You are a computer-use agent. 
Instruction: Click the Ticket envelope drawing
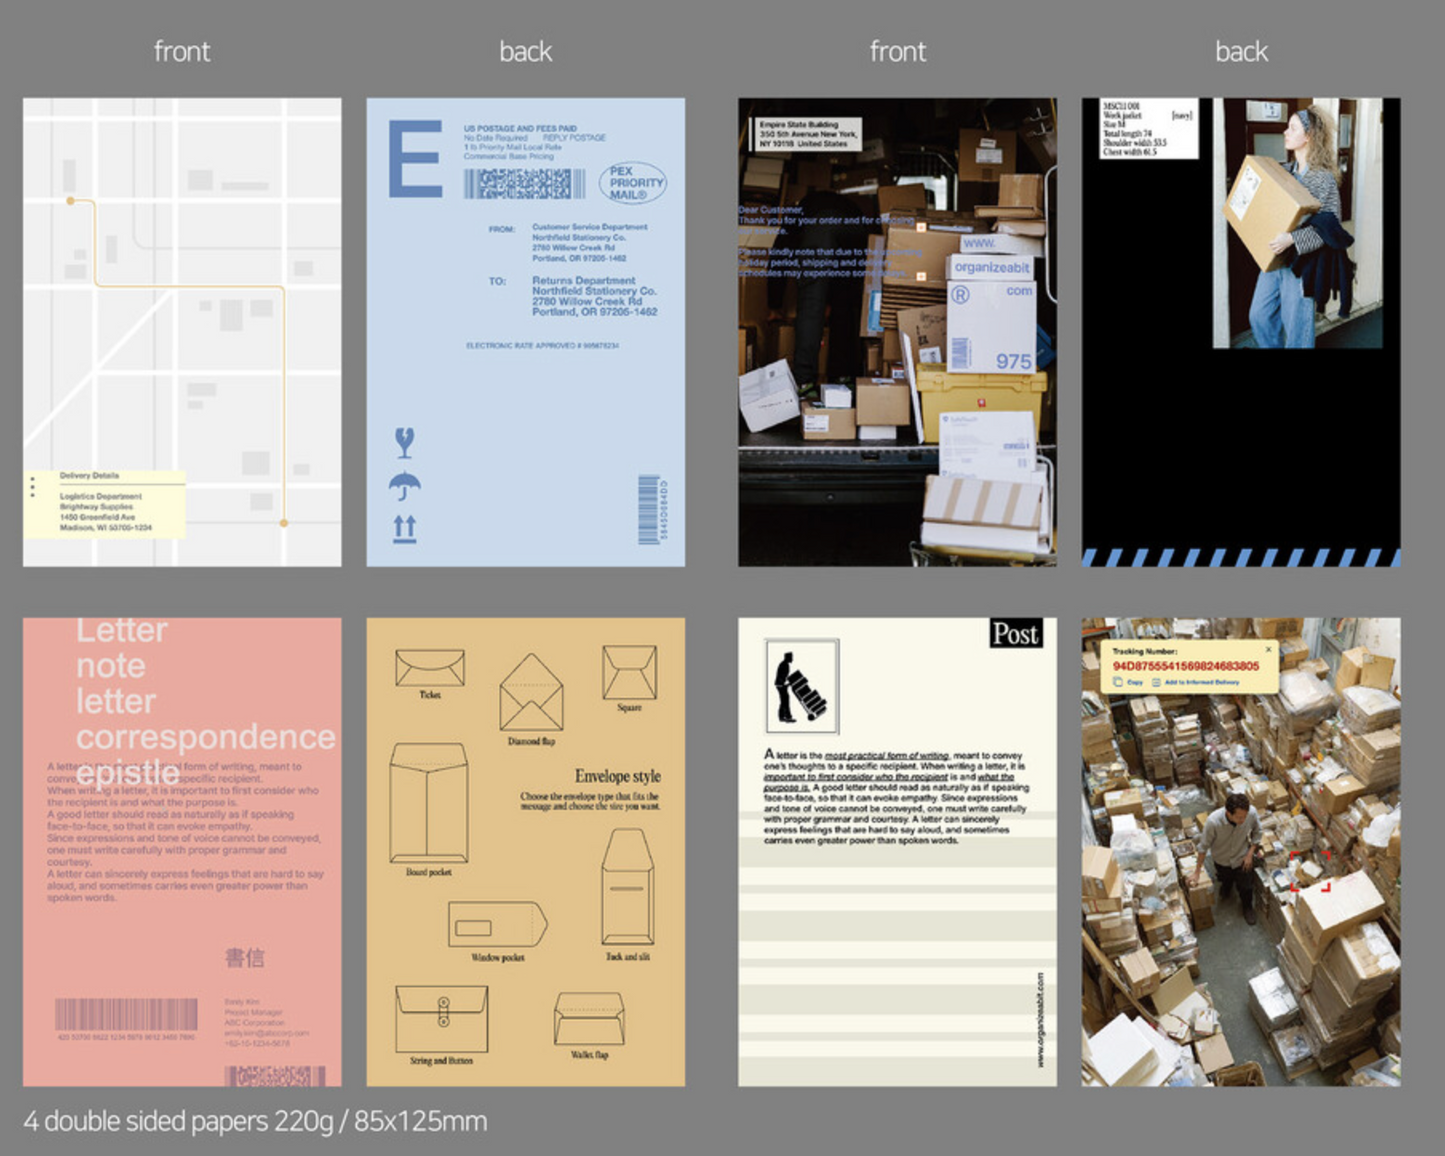point(430,667)
